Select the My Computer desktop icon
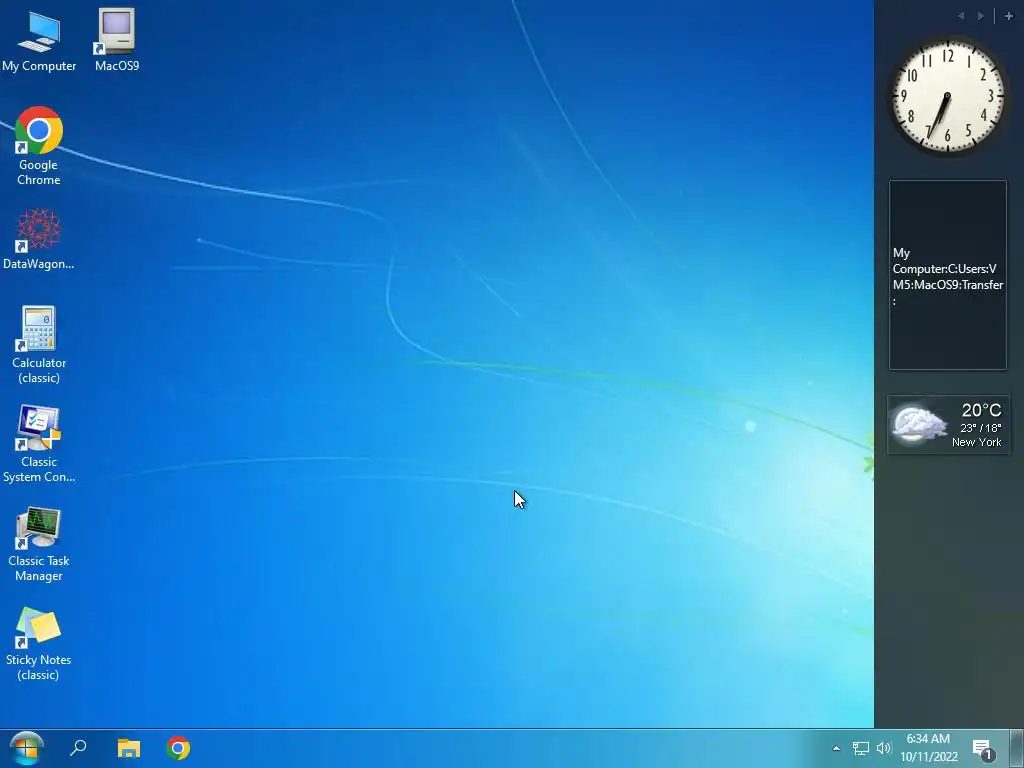Viewport: 1024px width, 768px height. [39, 40]
